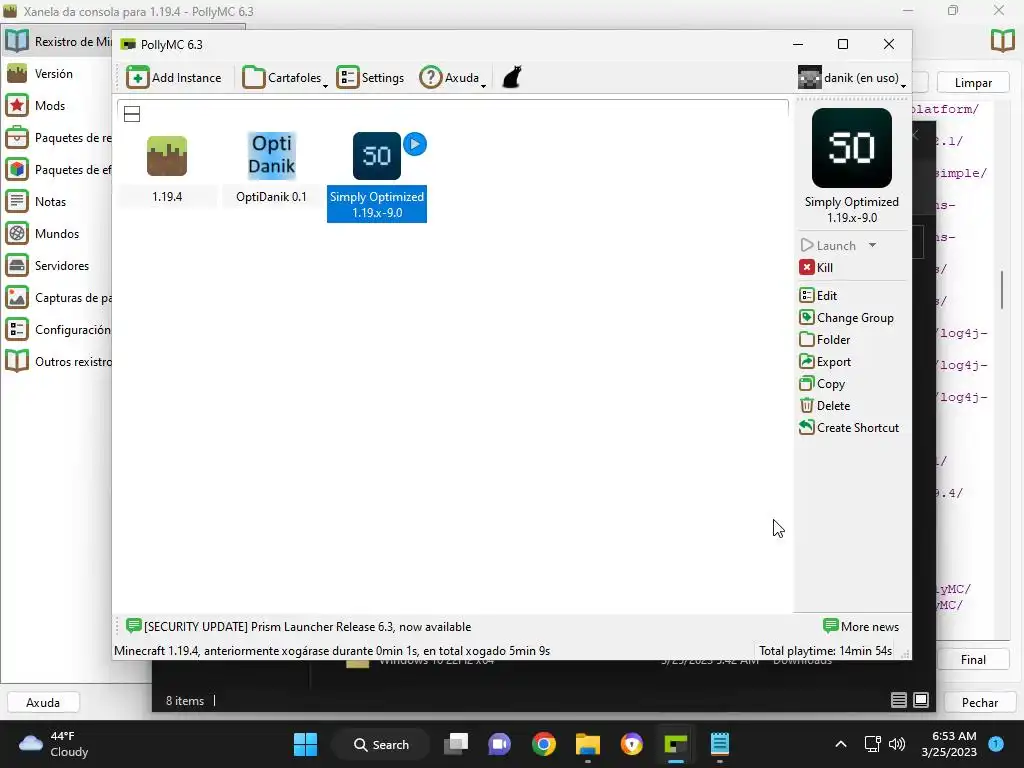Image resolution: width=1024 pixels, height=768 pixels.
Task: Click the Minecraft 1.19.4 playtime status text
Action: [332, 651]
